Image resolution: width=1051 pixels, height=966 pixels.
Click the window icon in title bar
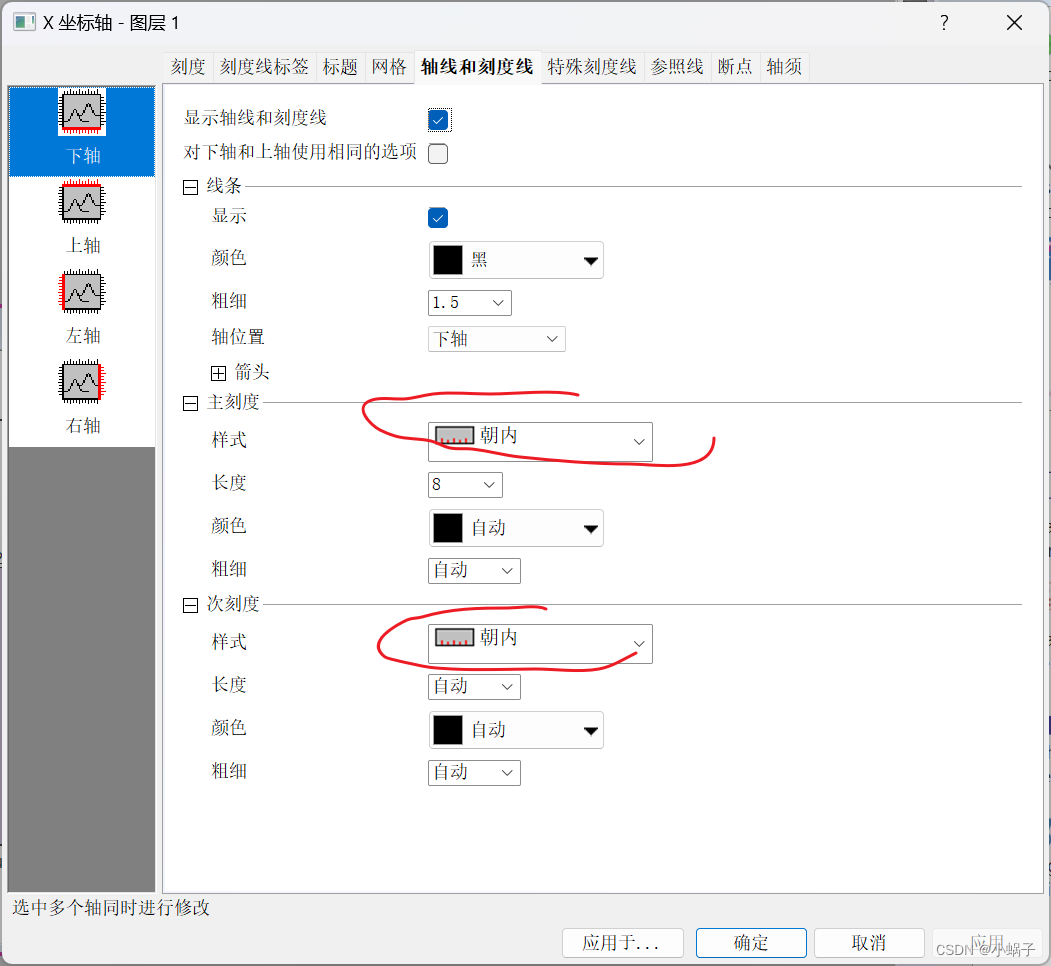click(x=24, y=22)
